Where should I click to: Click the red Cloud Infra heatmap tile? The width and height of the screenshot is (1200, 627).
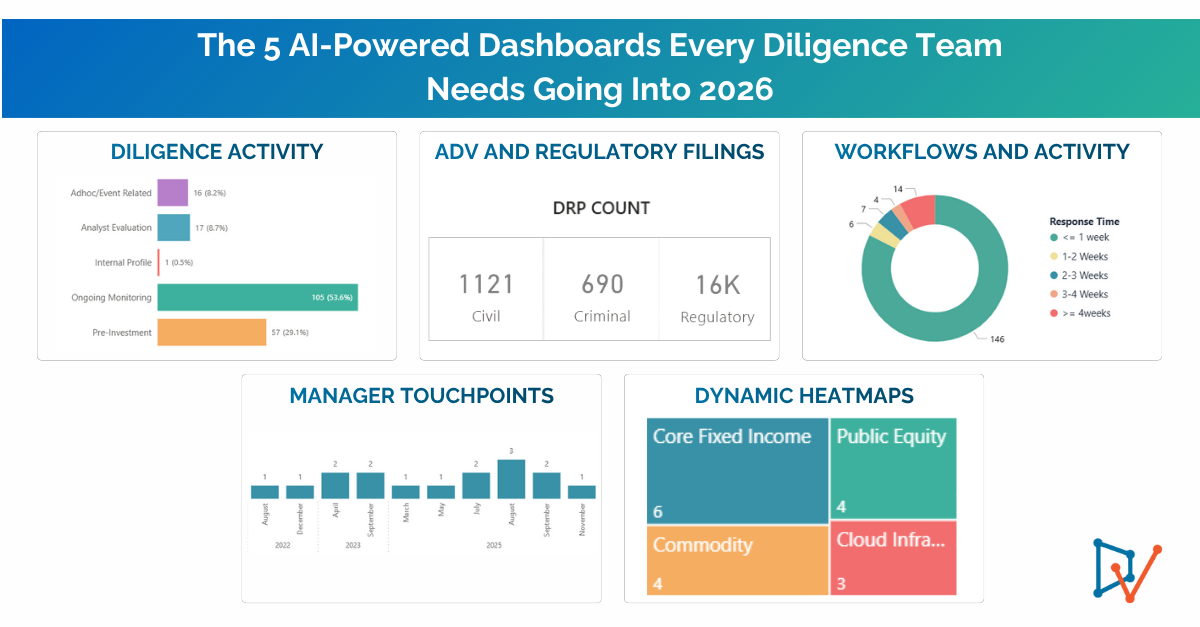tap(892, 558)
